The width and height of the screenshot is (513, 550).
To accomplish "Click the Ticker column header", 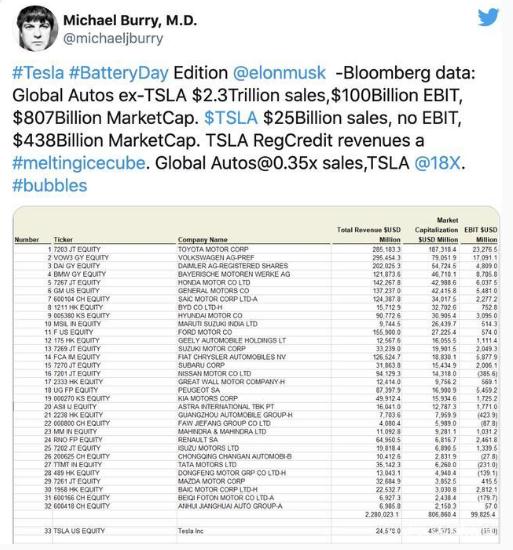I will 63,240.
